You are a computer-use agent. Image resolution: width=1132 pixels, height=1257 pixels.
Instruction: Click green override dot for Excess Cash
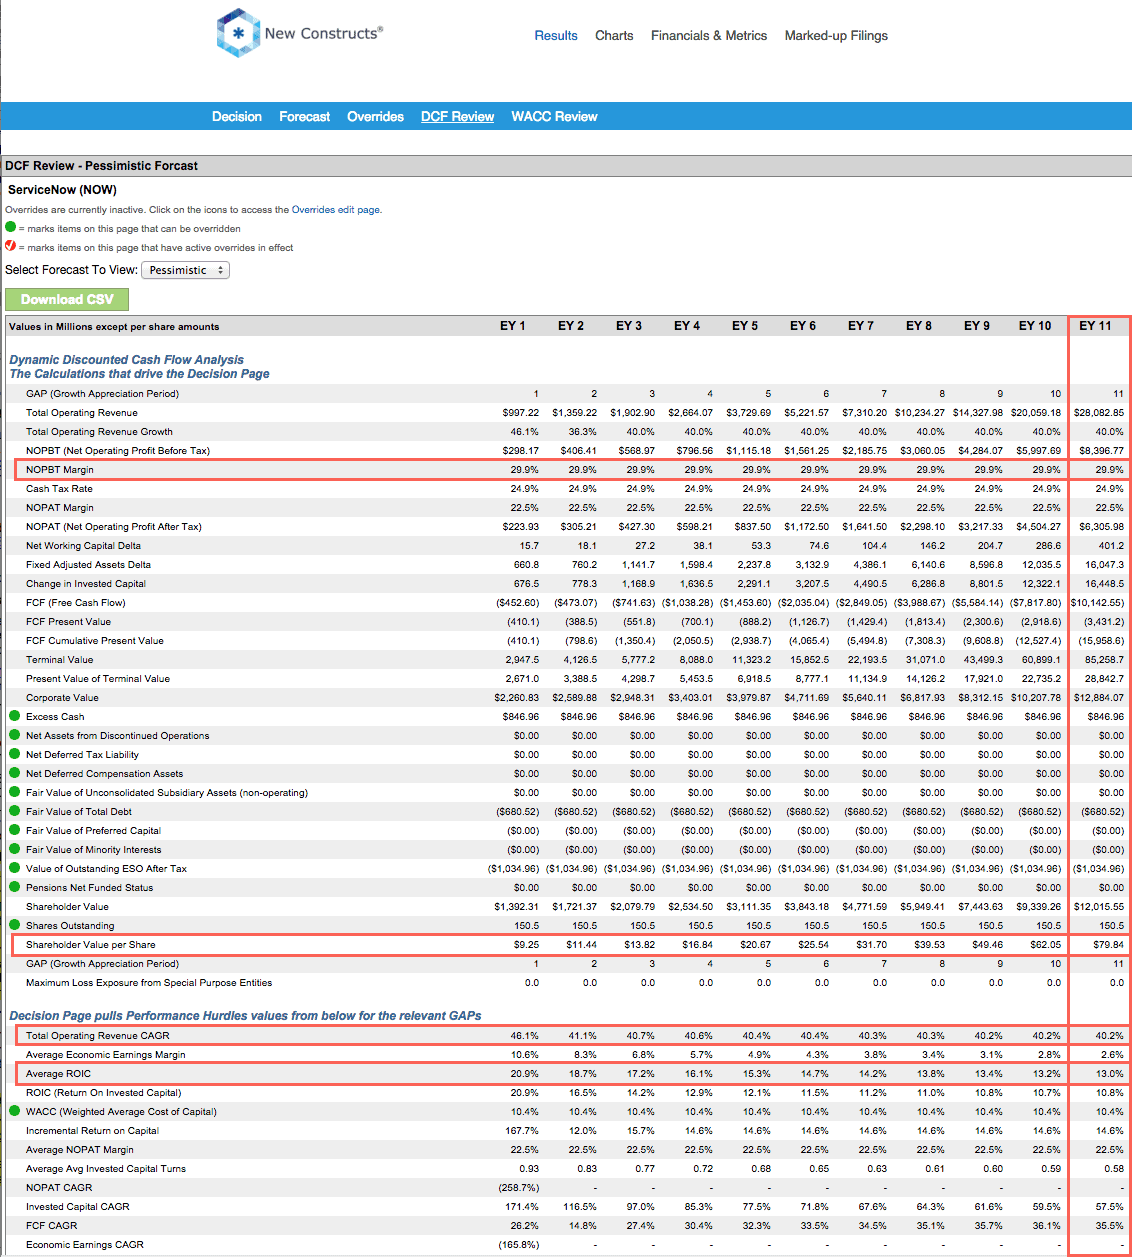[x=15, y=716]
